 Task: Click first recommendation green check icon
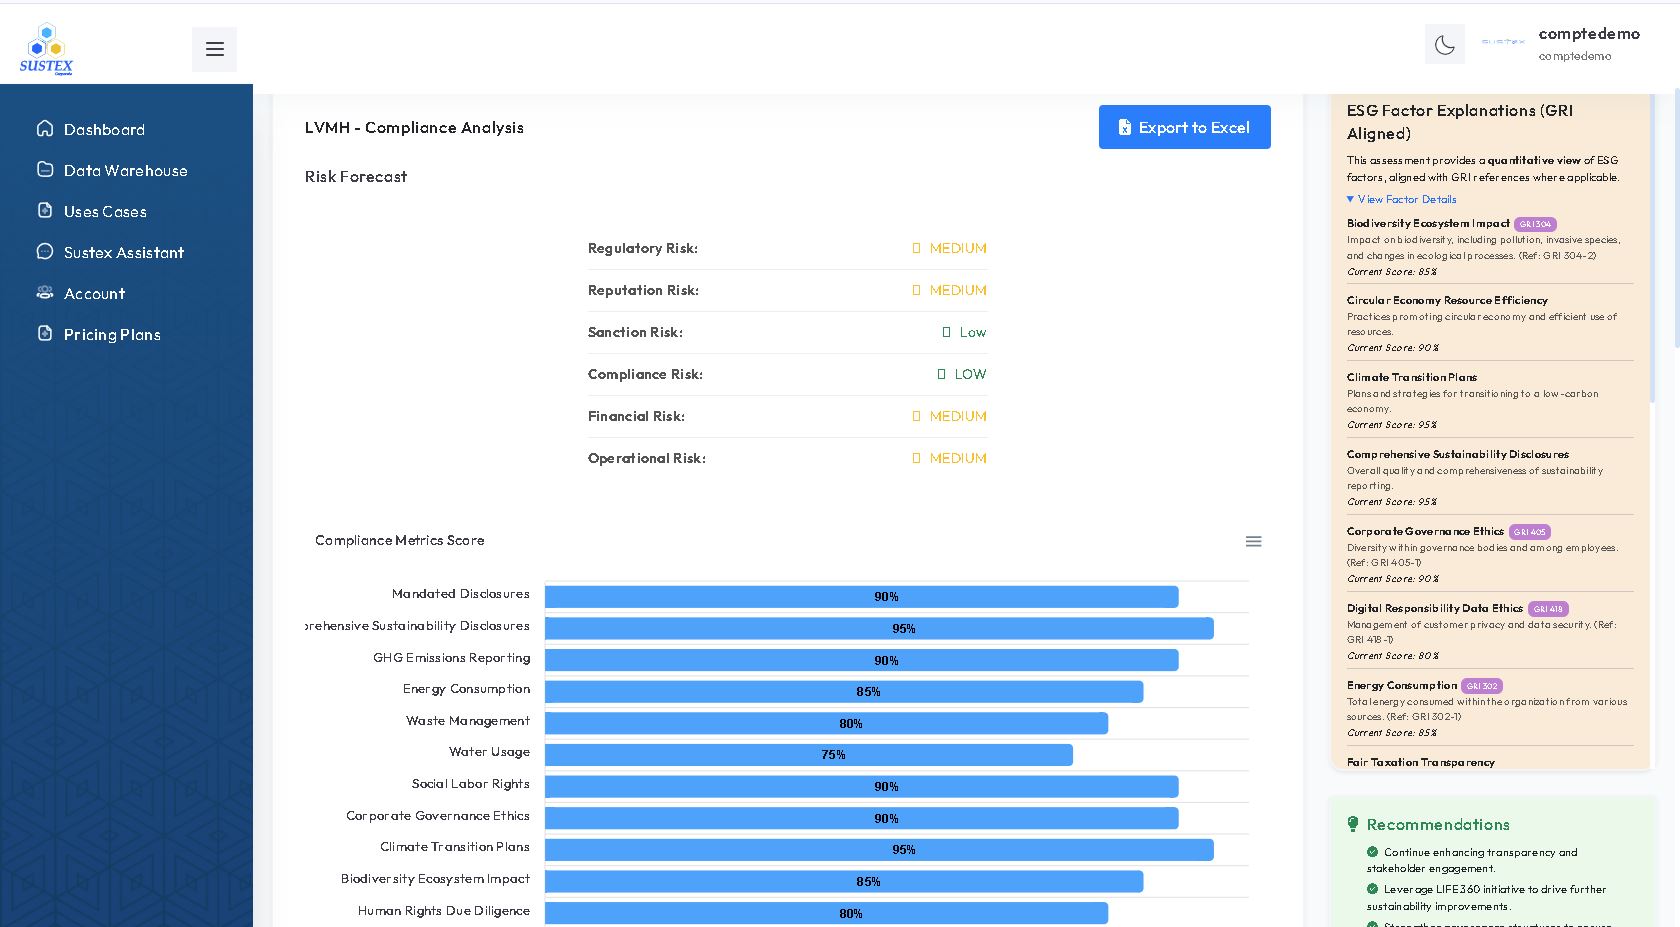click(x=1373, y=852)
